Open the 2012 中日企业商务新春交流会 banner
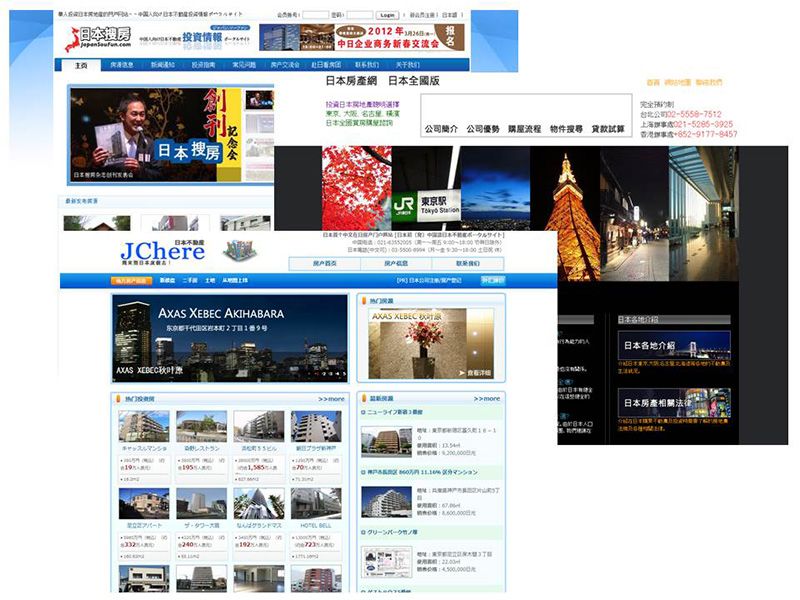The image size is (800, 600). coord(362,37)
